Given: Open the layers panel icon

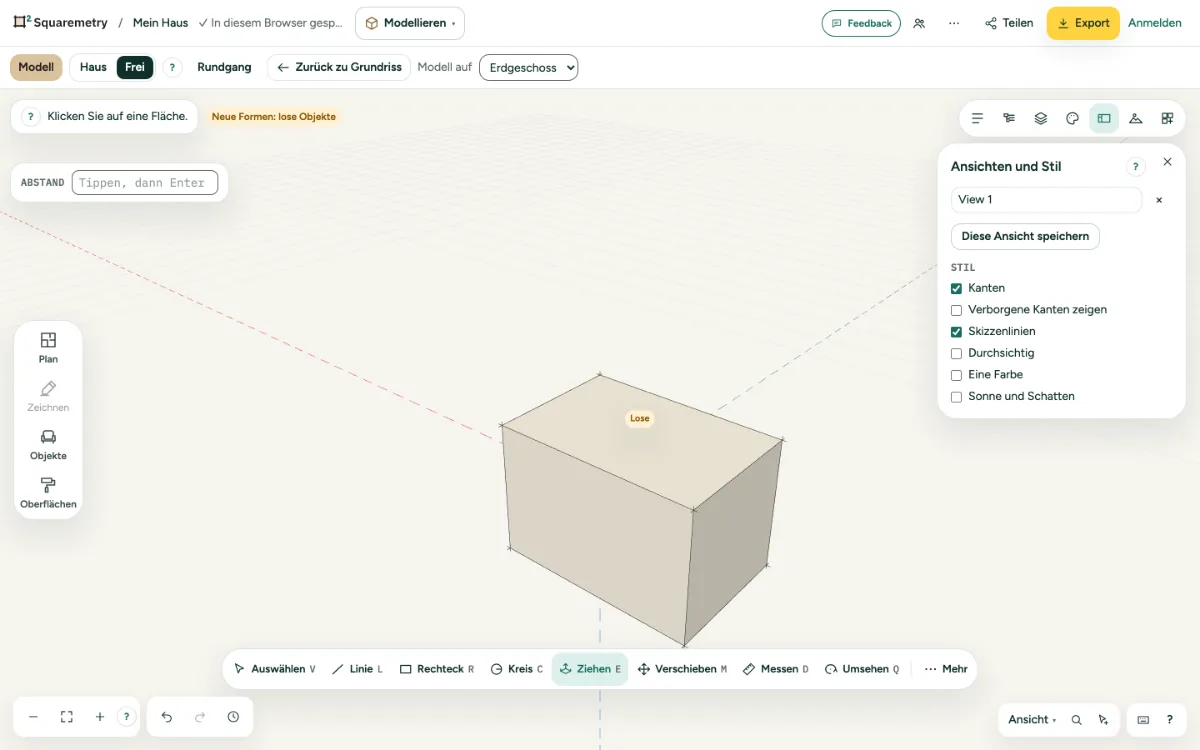Looking at the screenshot, I should tap(1041, 118).
